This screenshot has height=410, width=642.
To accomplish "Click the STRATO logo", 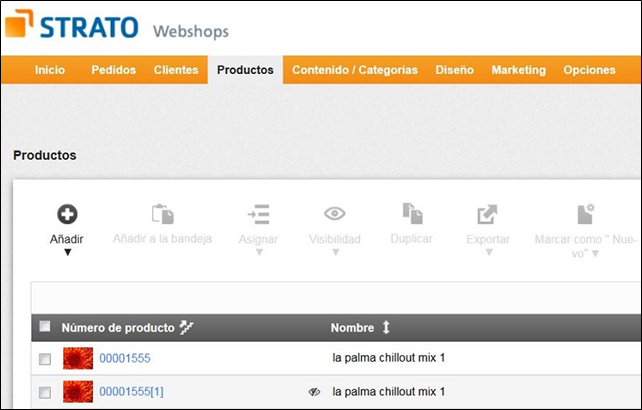I will [x=72, y=25].
